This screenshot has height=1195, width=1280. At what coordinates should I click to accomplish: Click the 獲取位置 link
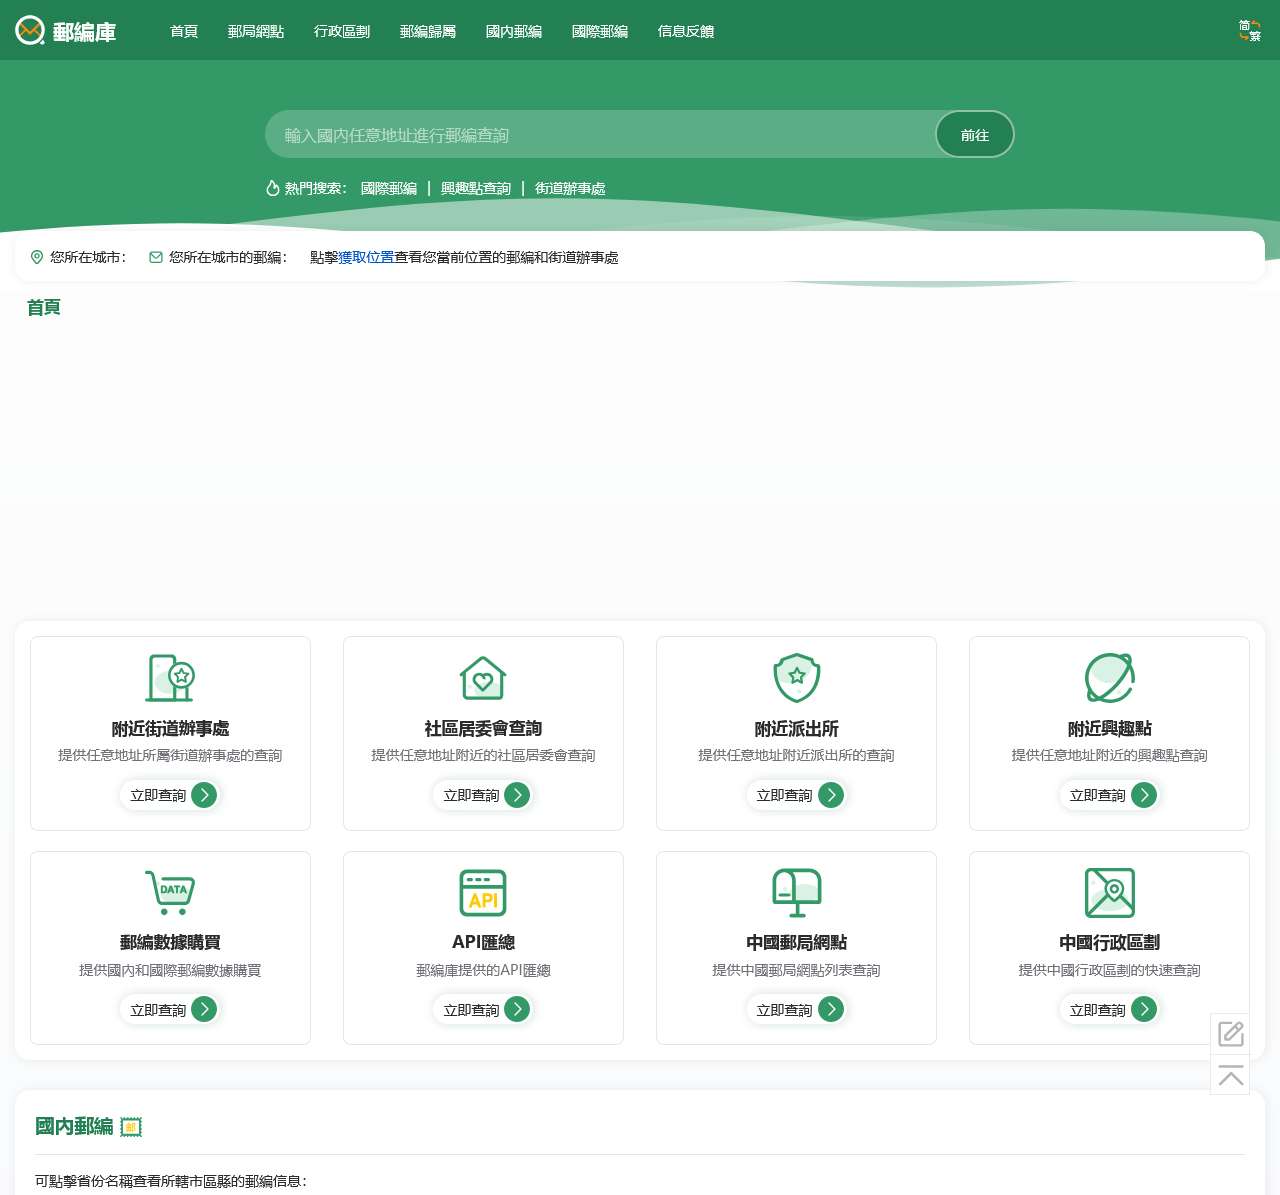point(366,258)
